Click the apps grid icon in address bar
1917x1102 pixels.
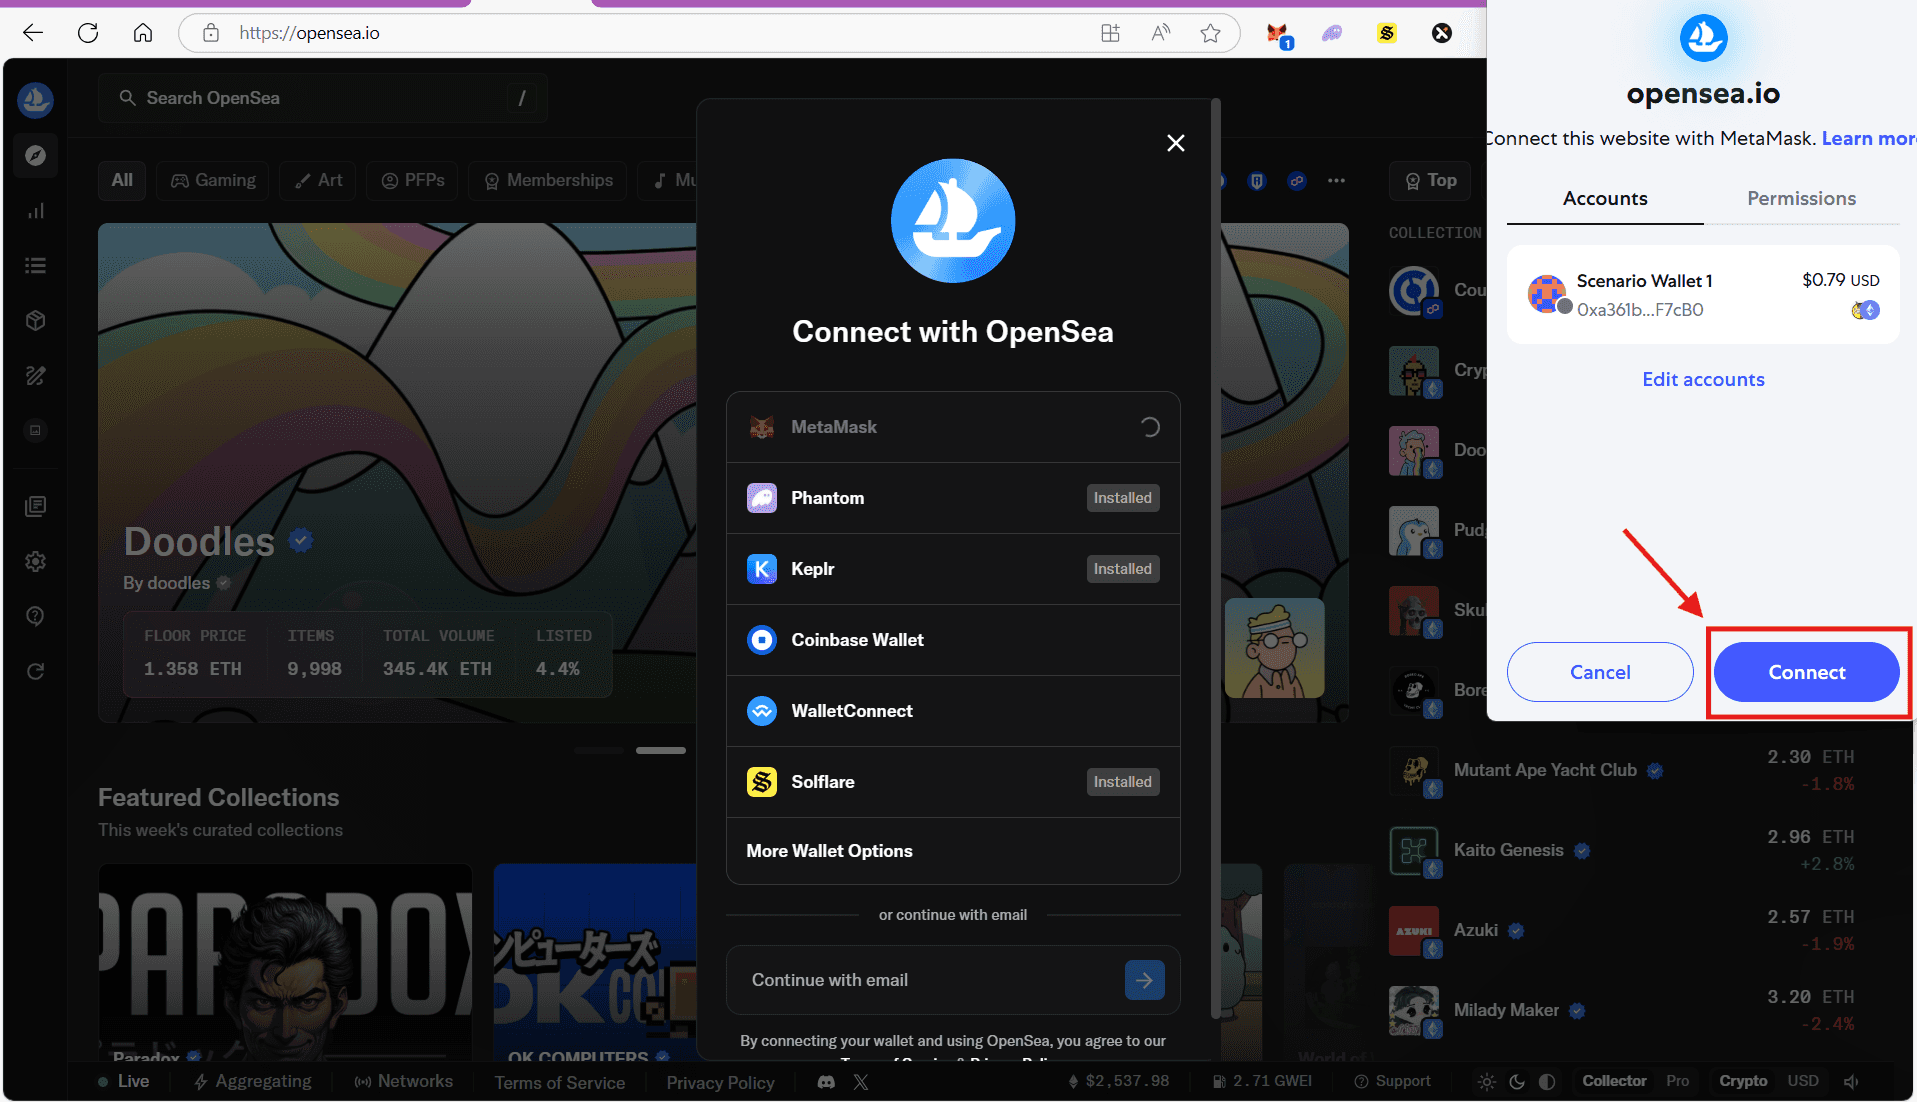[x=1110, y=33]
